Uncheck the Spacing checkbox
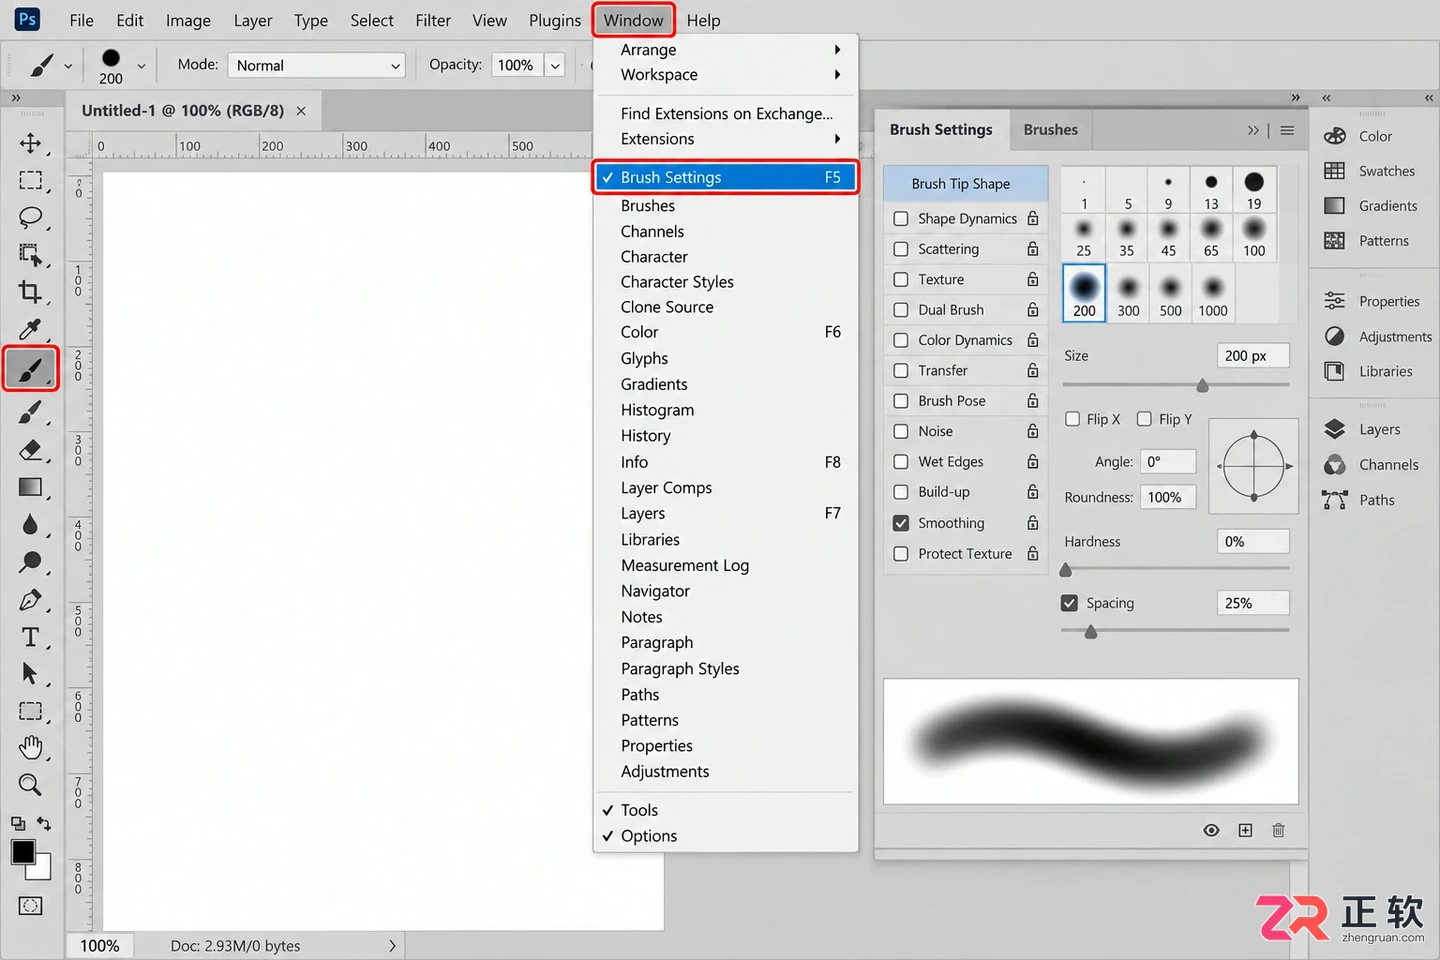The height and width of the screenshot is (960, 1440). pyautogui.click(x=1069, y=603)
